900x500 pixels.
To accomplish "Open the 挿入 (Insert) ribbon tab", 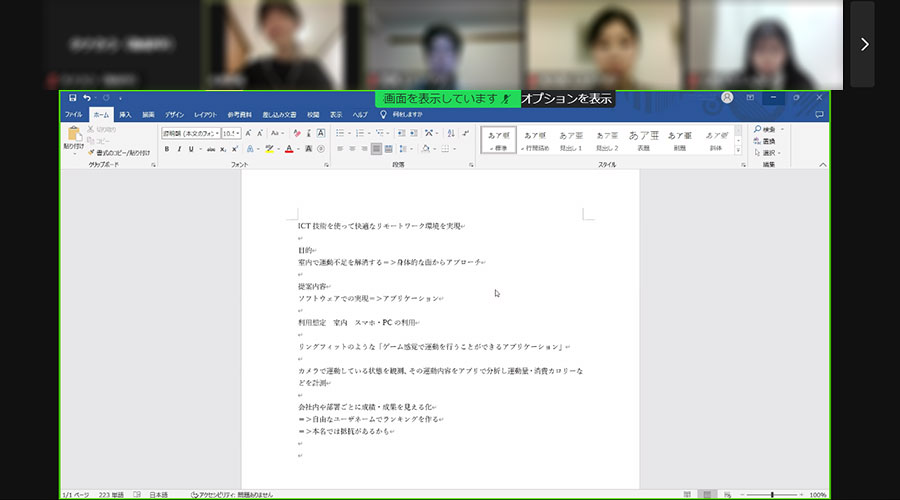I will pos(125,115).
